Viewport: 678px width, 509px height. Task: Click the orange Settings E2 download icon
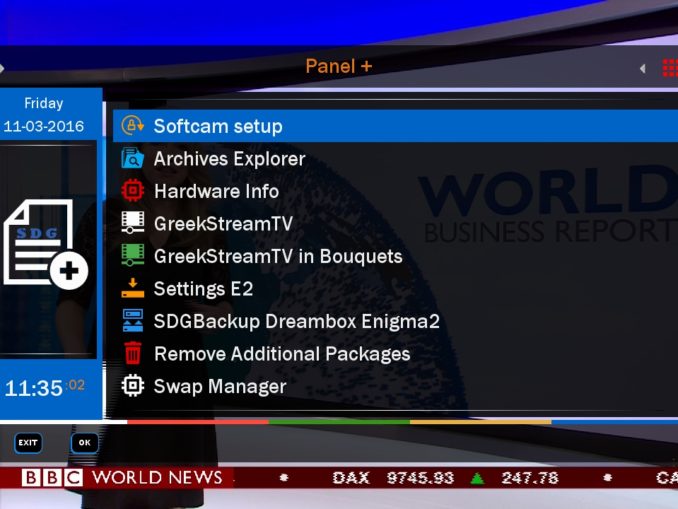click(132, 288)
